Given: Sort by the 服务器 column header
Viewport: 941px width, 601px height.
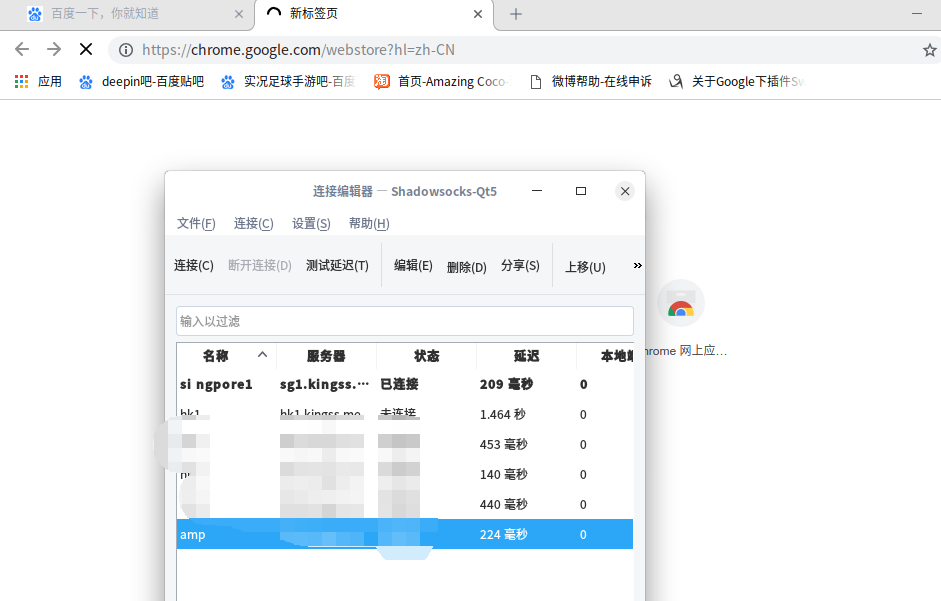Looking at the screenshot, I should click(x=326, y=356).
